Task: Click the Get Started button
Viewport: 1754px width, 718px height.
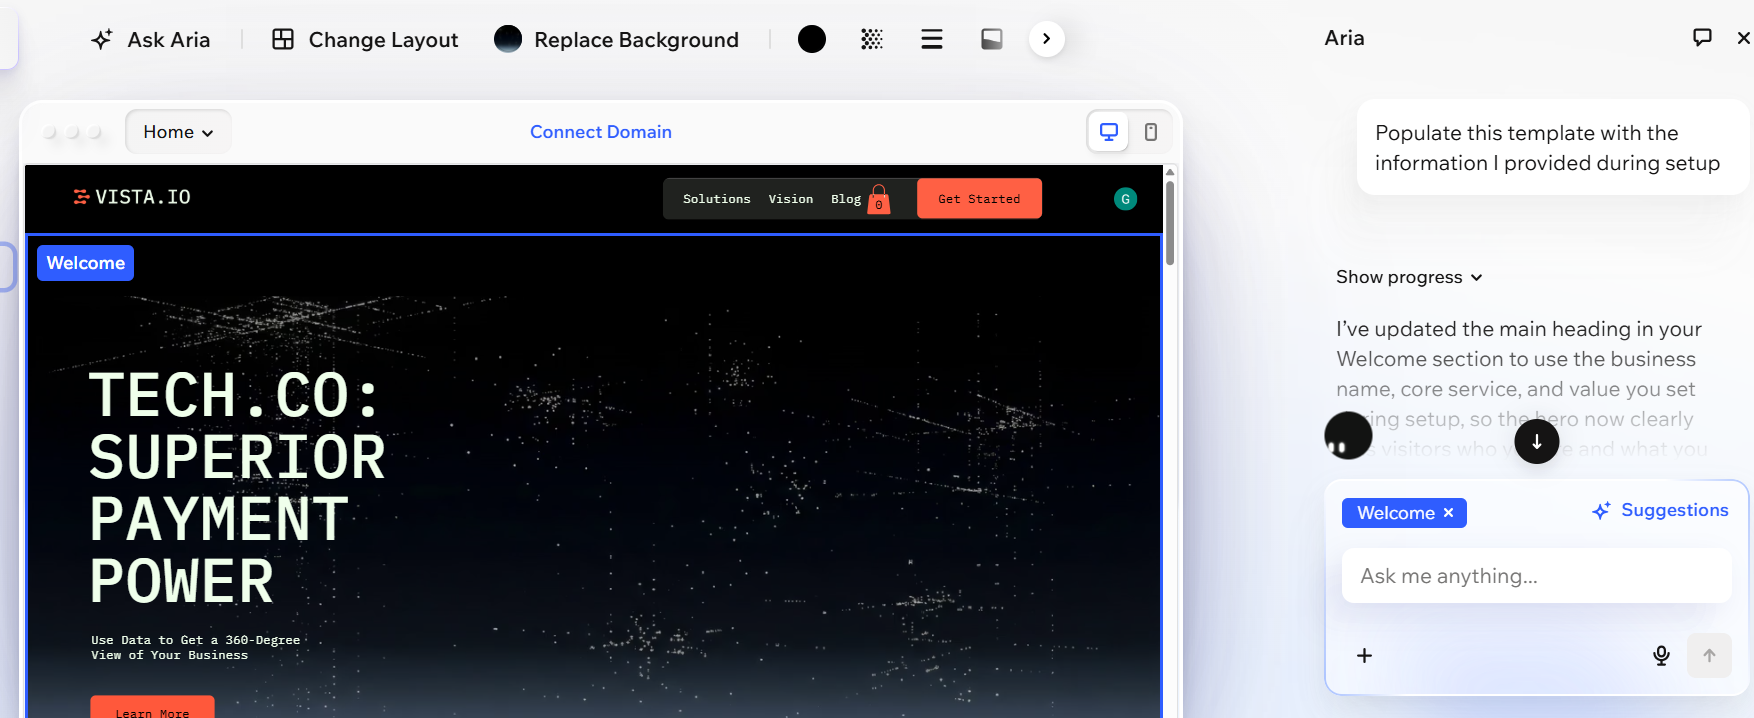Action: (x=979, y=198)
